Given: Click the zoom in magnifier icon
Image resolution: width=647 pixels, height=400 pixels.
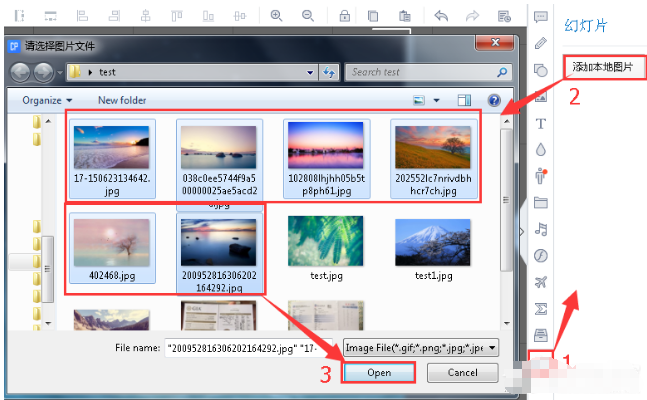Looking at the screenshot, I should tap(276, 16).
